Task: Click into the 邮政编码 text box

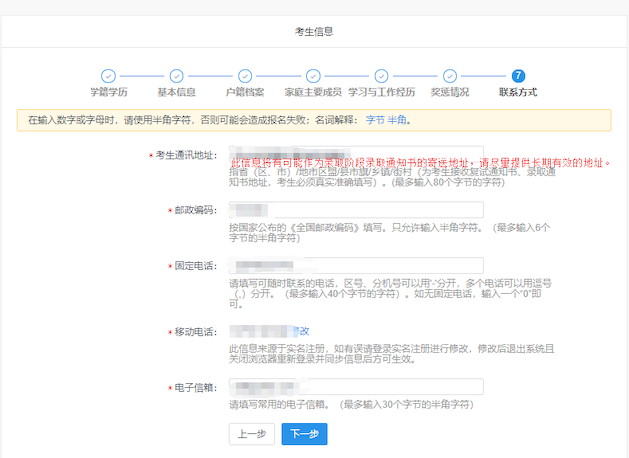Action: point(355,210)
